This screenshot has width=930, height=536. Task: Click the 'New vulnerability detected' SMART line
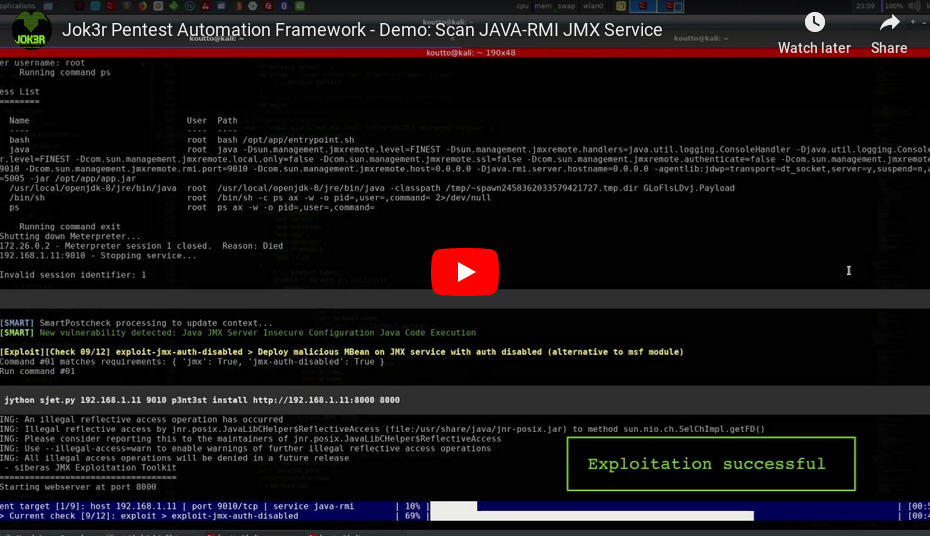point(238,333)
